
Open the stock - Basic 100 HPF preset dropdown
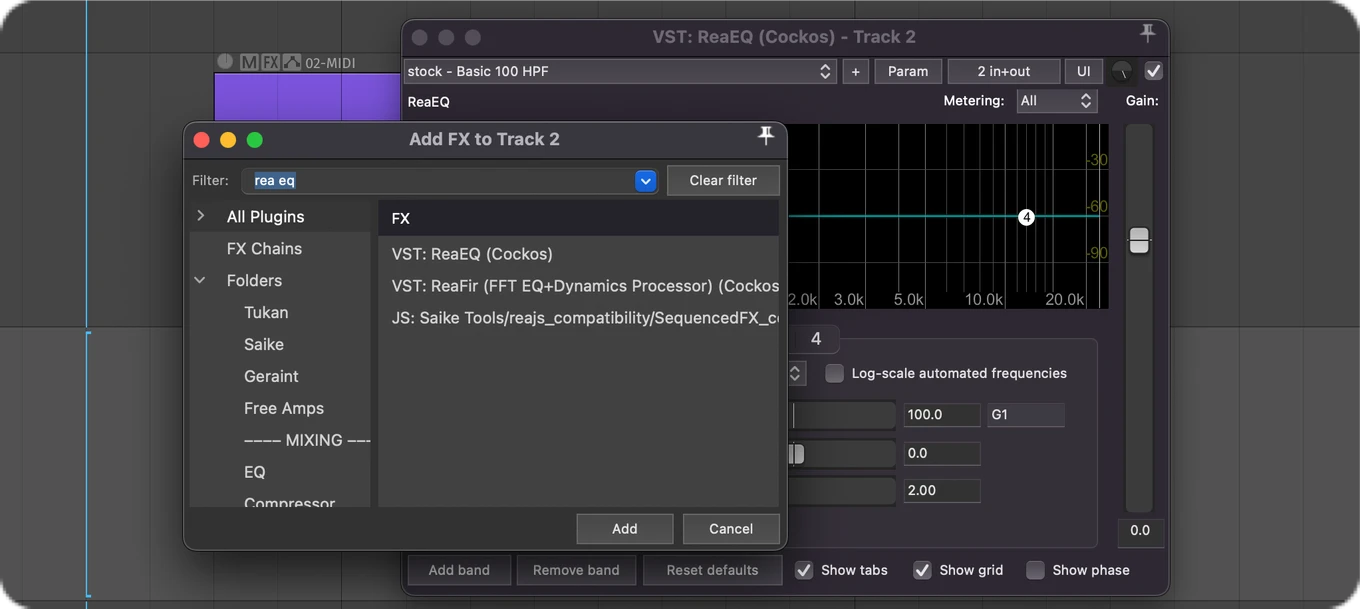pyautogui.click(x=620, y=71)
